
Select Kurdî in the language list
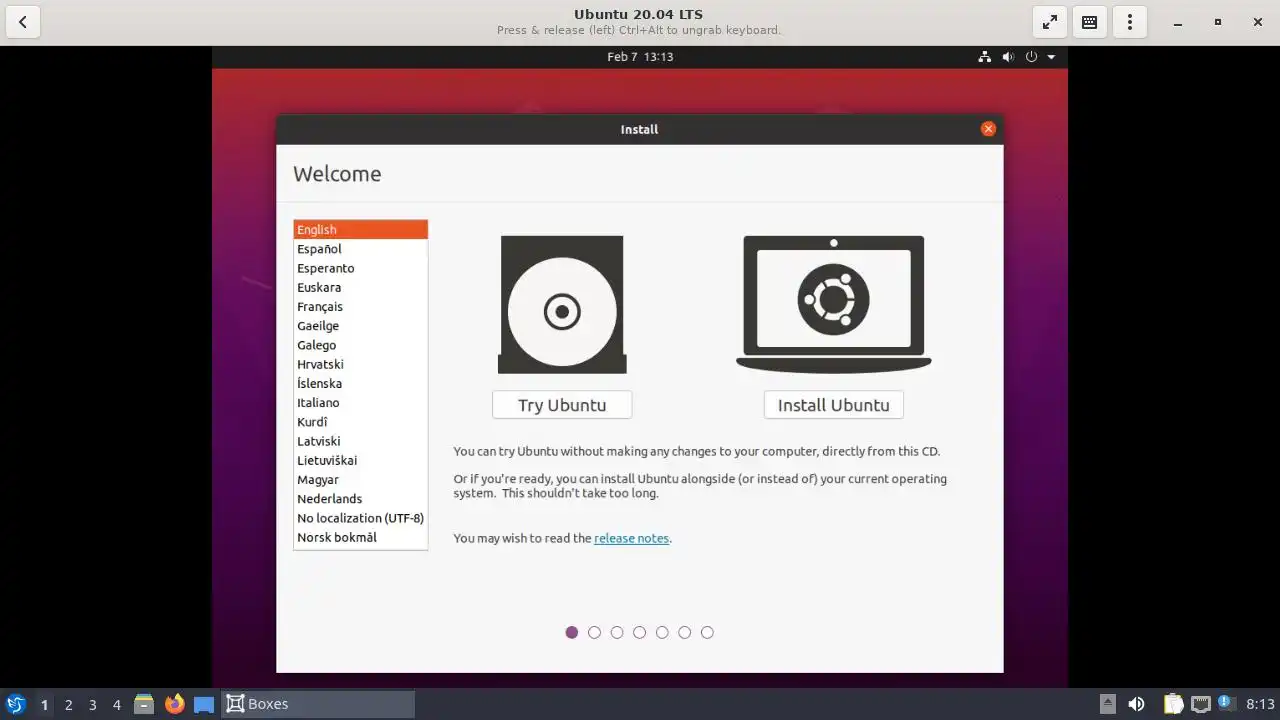(x=360, y=422)
